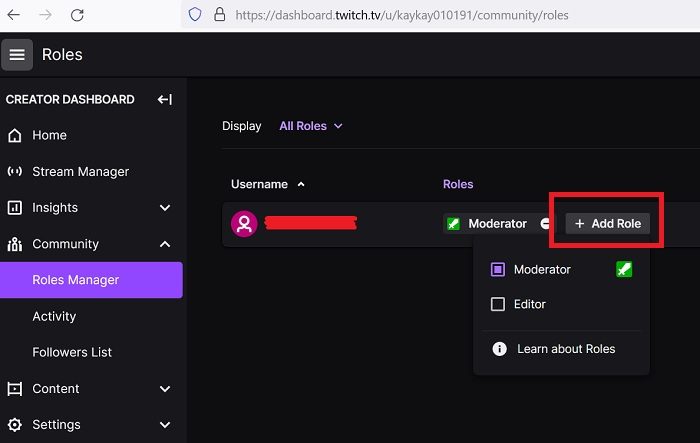Click green sword icon beside Moderator option
Viewport: 700px width, 443px height.
click(x=624, y=269)
